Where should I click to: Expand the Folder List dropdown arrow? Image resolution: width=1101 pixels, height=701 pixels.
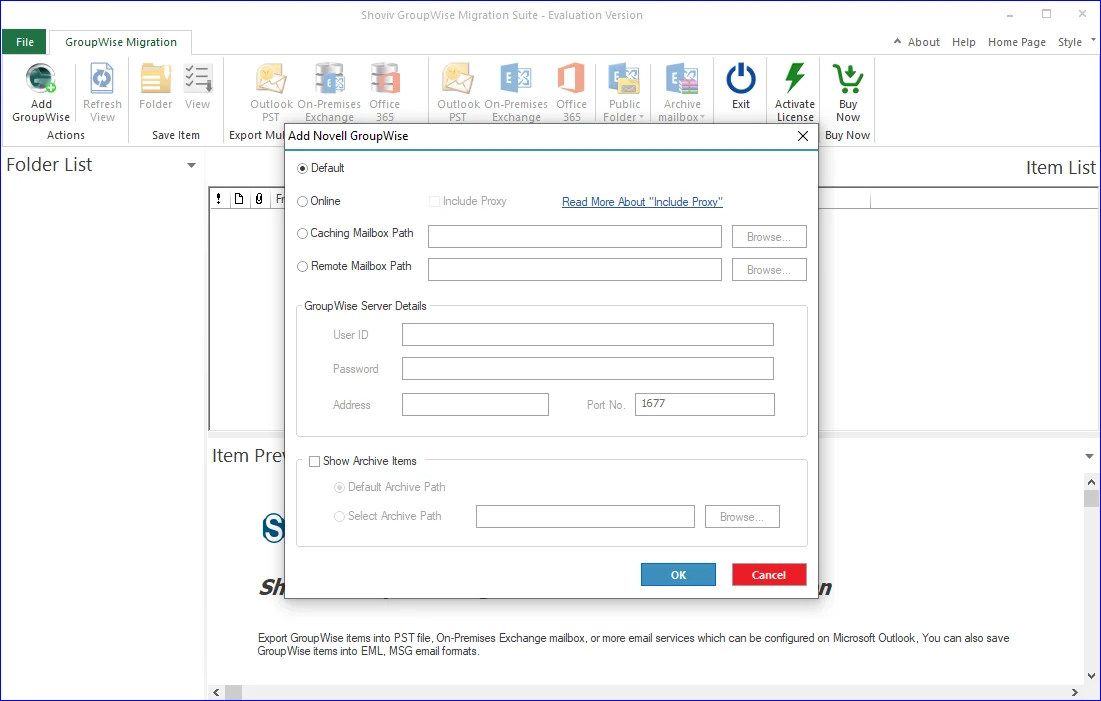click(191, 166)
